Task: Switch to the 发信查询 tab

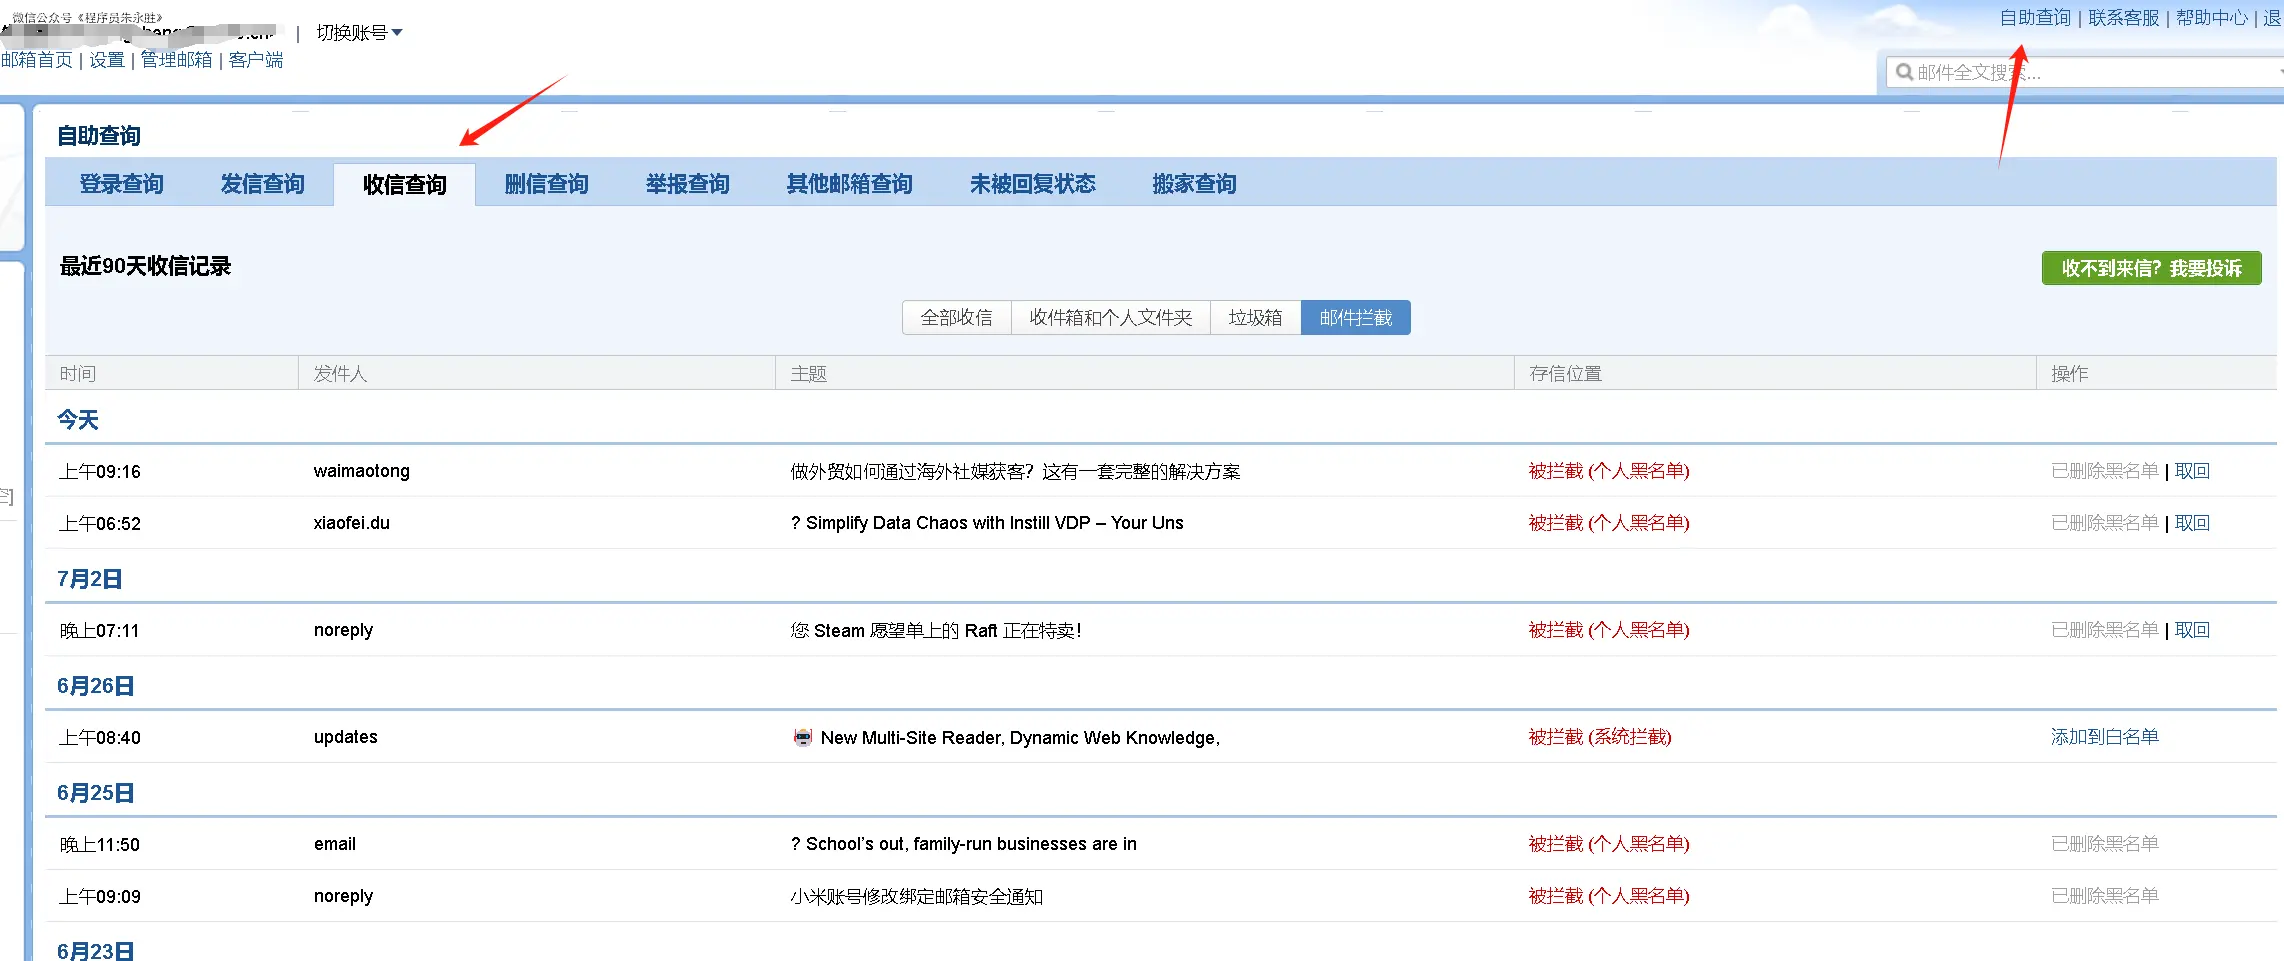Action: pyautogui.click(x=262, y=184)
